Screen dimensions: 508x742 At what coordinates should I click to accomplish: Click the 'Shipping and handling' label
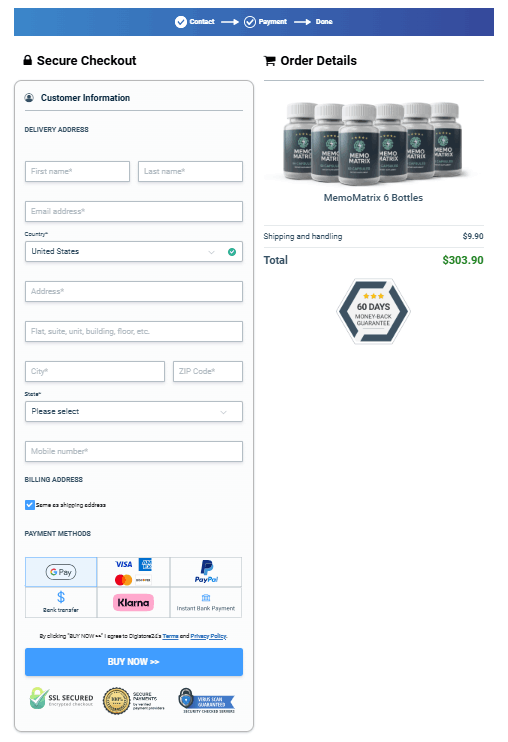click(x=303, y=236)
